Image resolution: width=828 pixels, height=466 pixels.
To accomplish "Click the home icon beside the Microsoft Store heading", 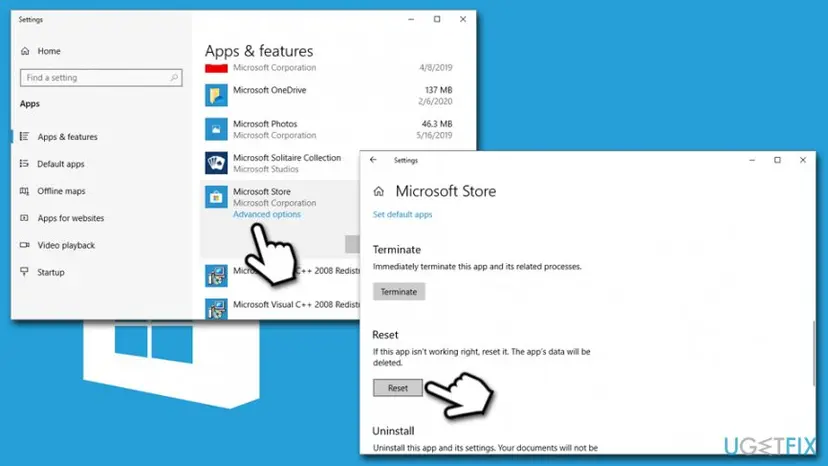I will (x=379, y=191).
